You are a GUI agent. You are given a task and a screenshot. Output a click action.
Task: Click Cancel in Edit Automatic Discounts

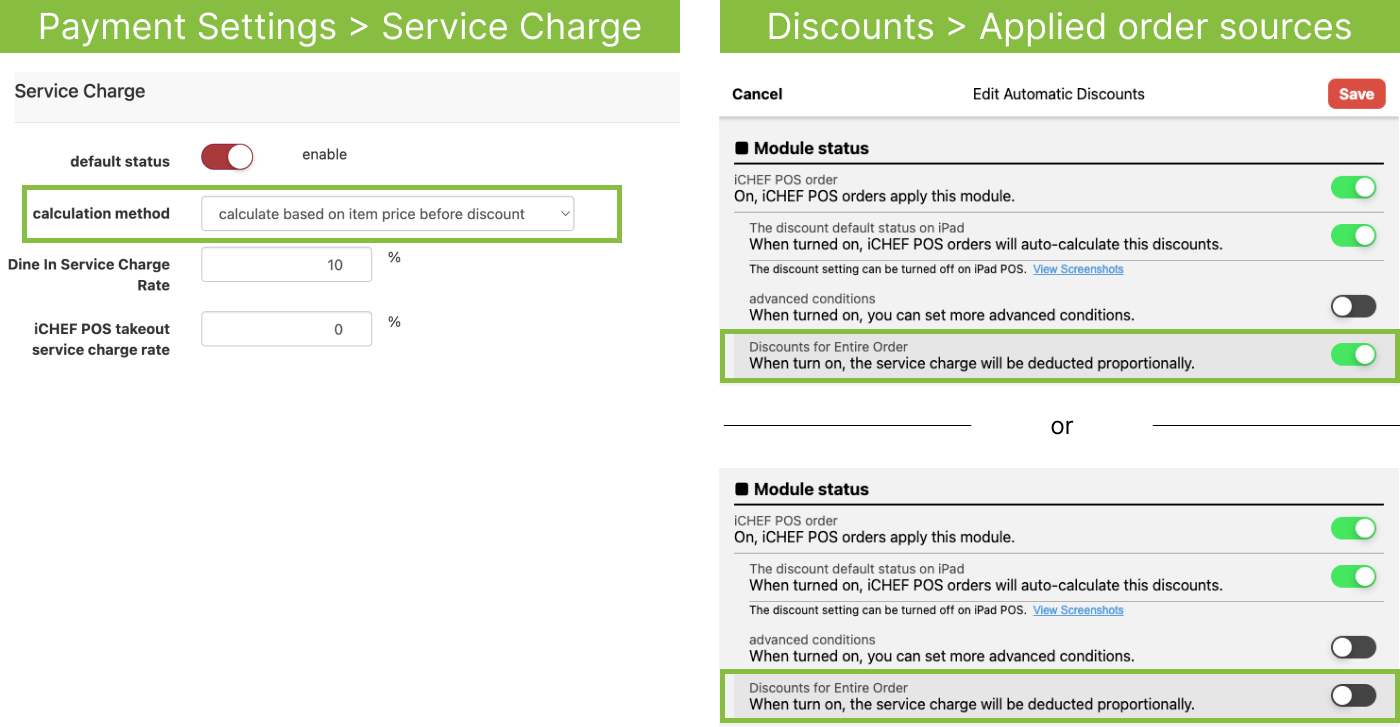pos(757,94)
